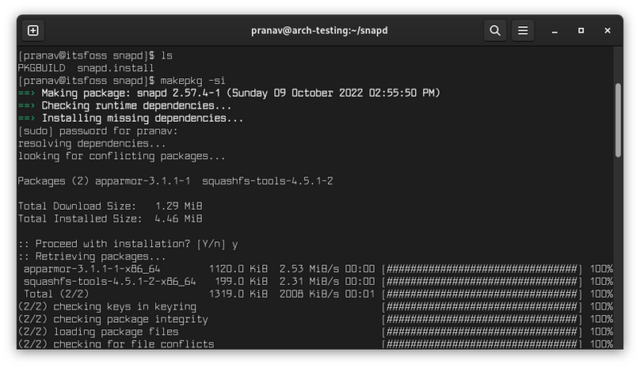Close the terminal window
The width and height of the screenshot is (640, 368).
point(607,31)
